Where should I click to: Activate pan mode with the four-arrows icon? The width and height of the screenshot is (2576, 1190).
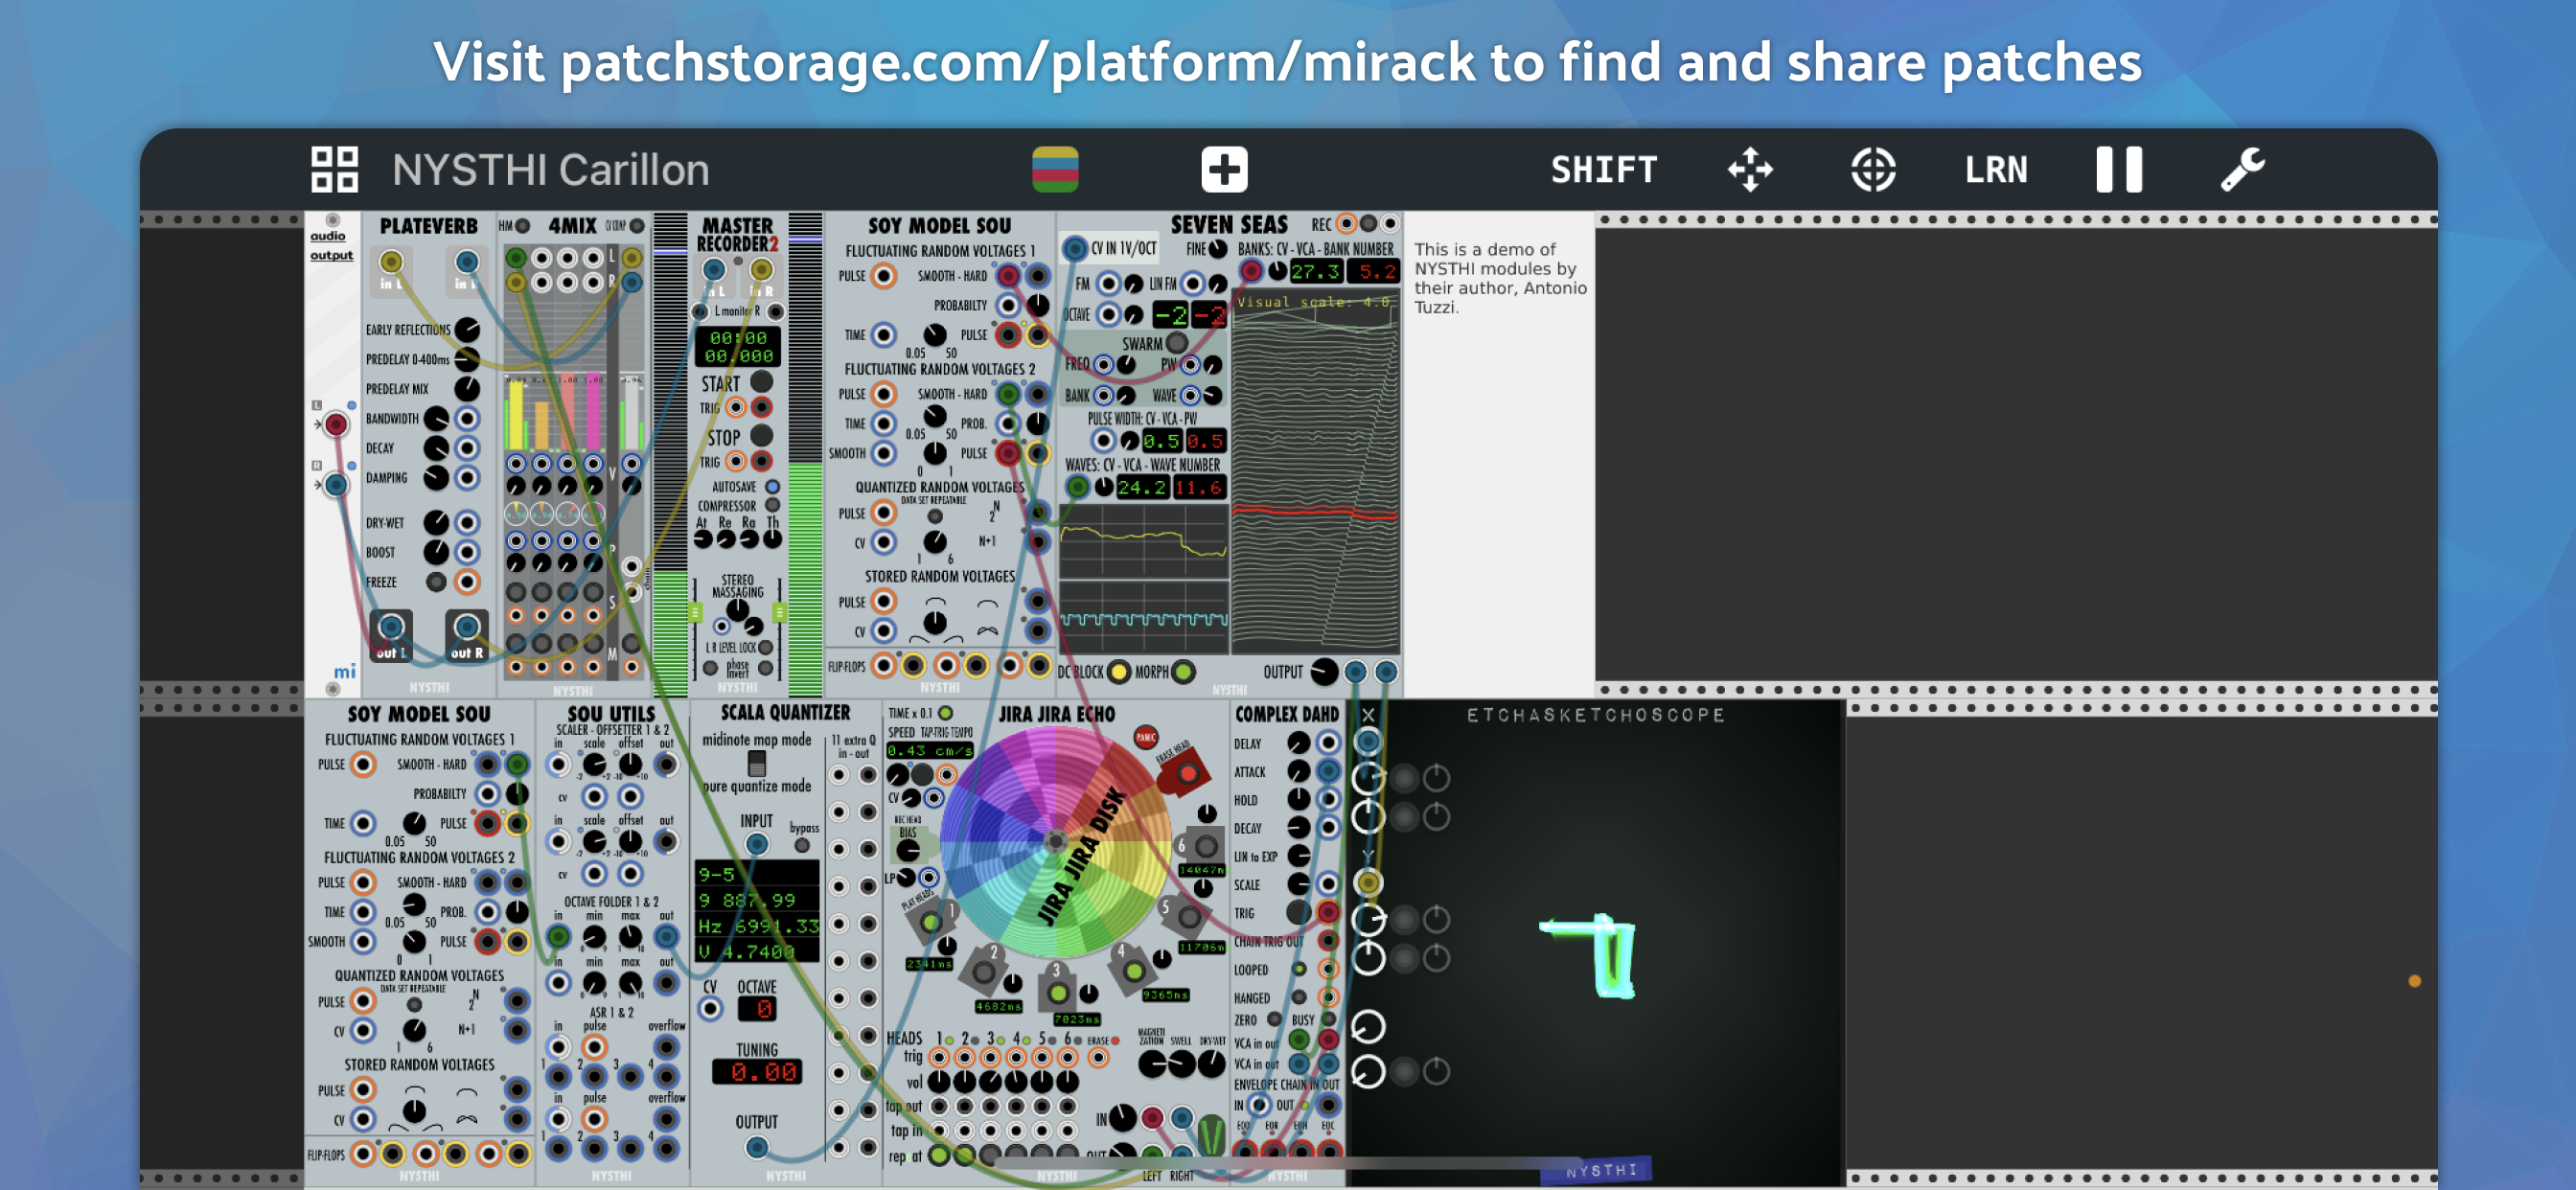click(x=1751, y=170)
